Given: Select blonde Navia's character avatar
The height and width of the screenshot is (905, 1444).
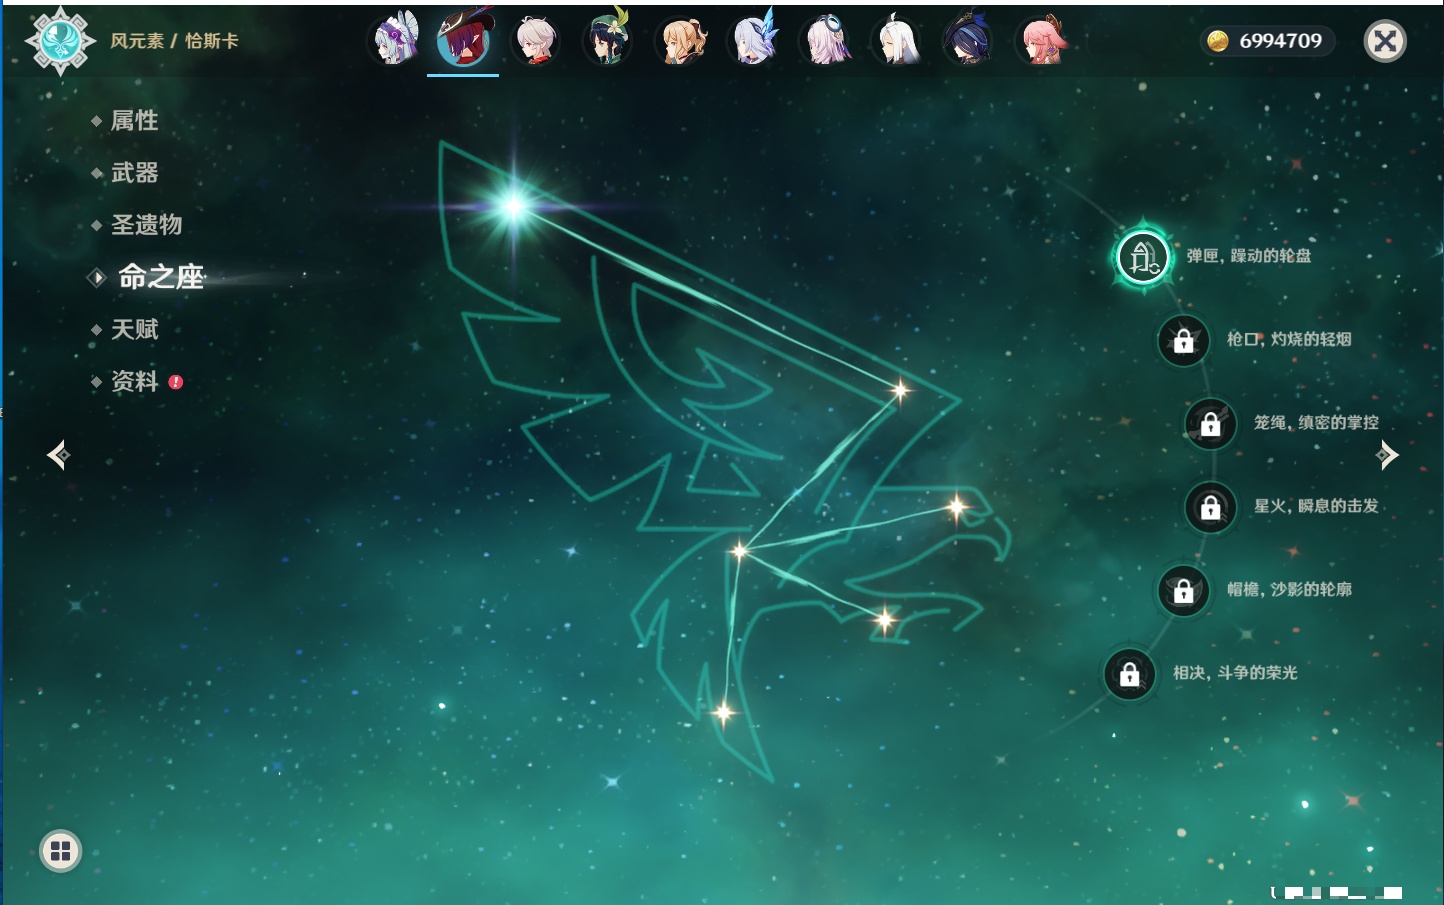Looking at the screenshot, I should 680,41.
